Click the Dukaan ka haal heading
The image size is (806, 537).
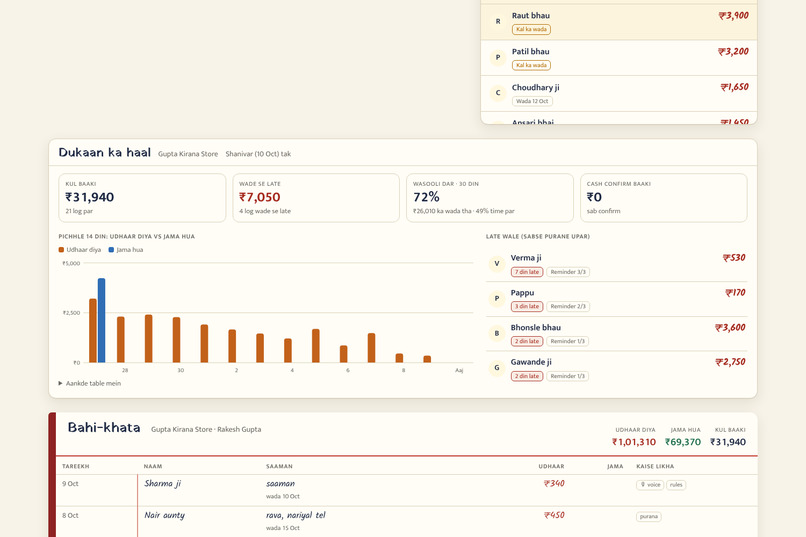pos(104,153)
